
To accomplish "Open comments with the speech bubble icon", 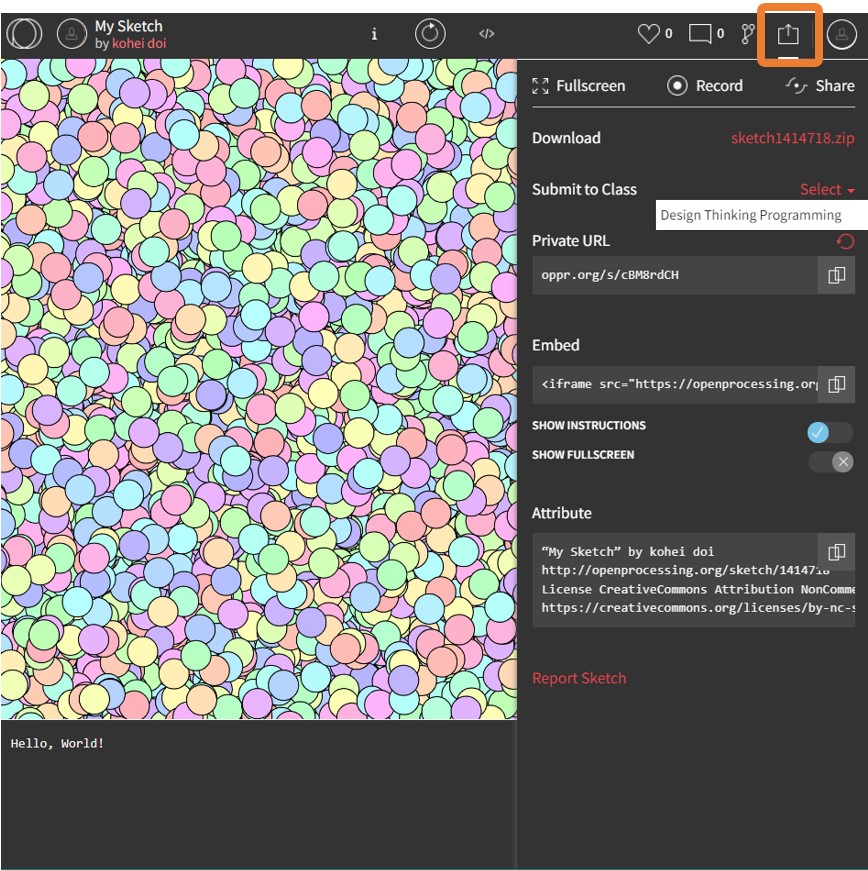I will pyautogui.click(x=700, y=34).
